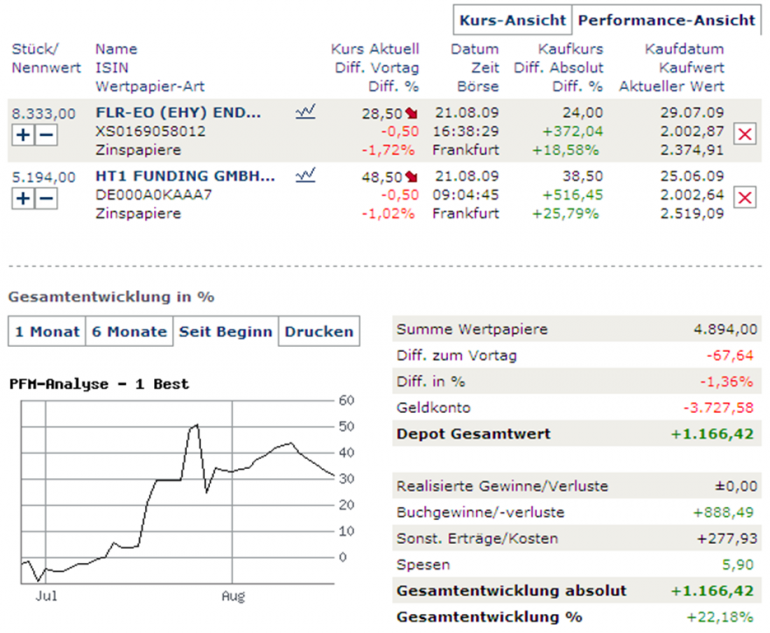Switch to Kurs-Ansicht tab
Image resolution: width=770 pixels, height=633 pixels.
[511, 20]
